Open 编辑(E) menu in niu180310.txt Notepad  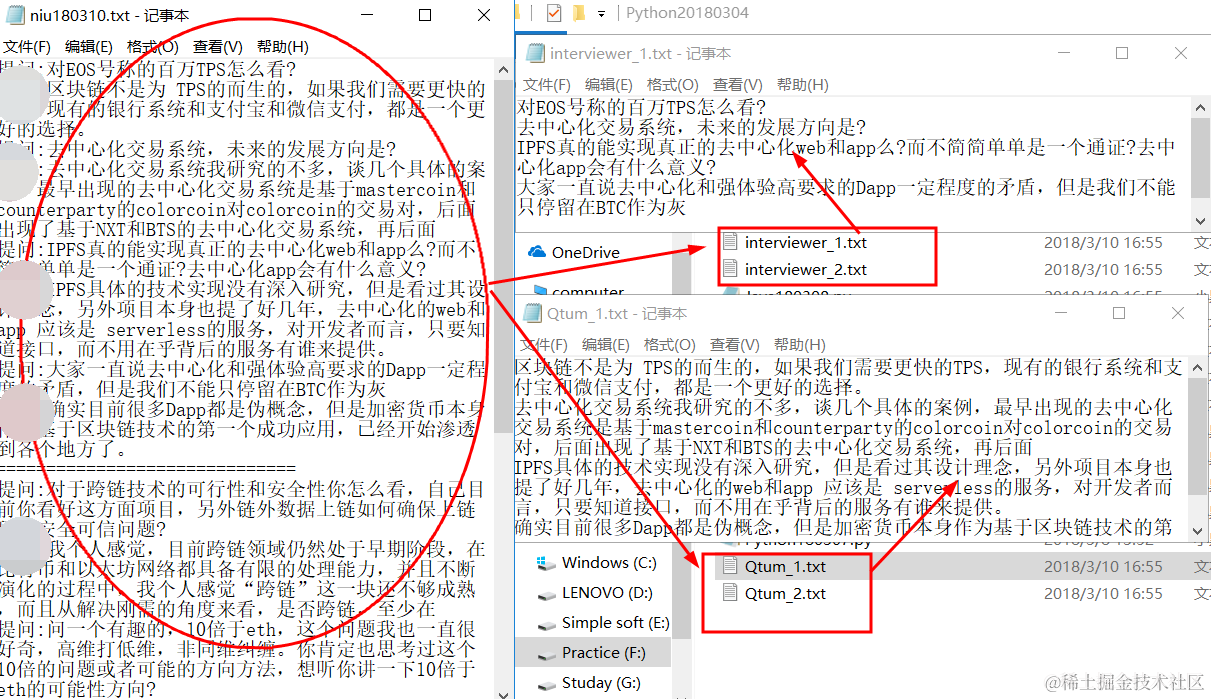point(89,47)
